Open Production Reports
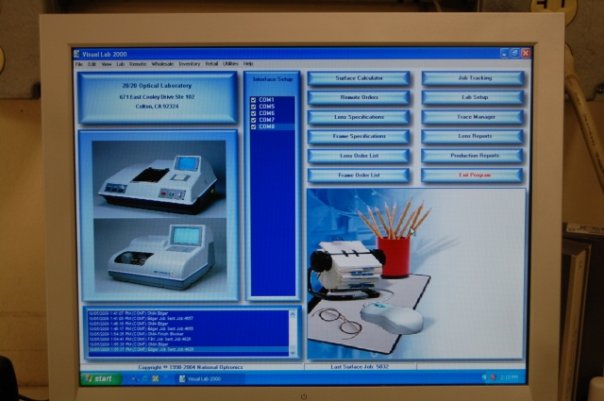This screenshot has height=401, width=604. click(x=473, y=156)
